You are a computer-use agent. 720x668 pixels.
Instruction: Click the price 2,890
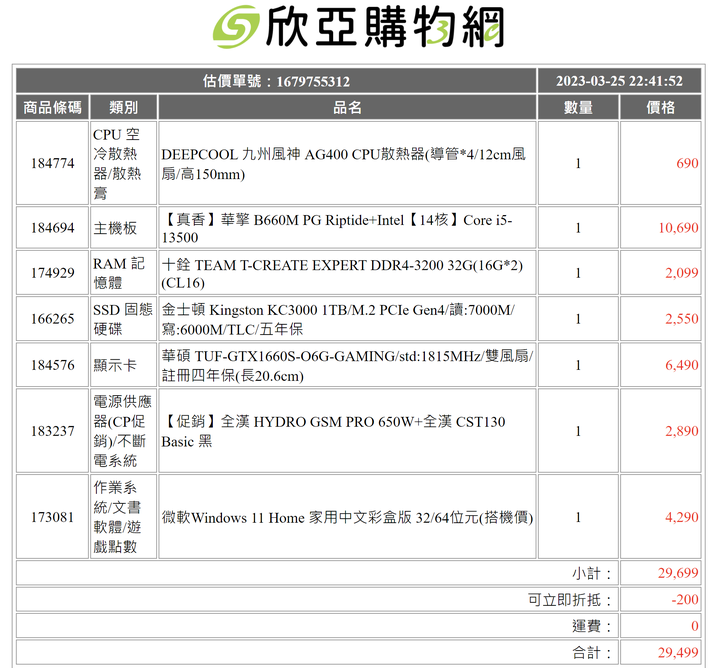point(682,431)
